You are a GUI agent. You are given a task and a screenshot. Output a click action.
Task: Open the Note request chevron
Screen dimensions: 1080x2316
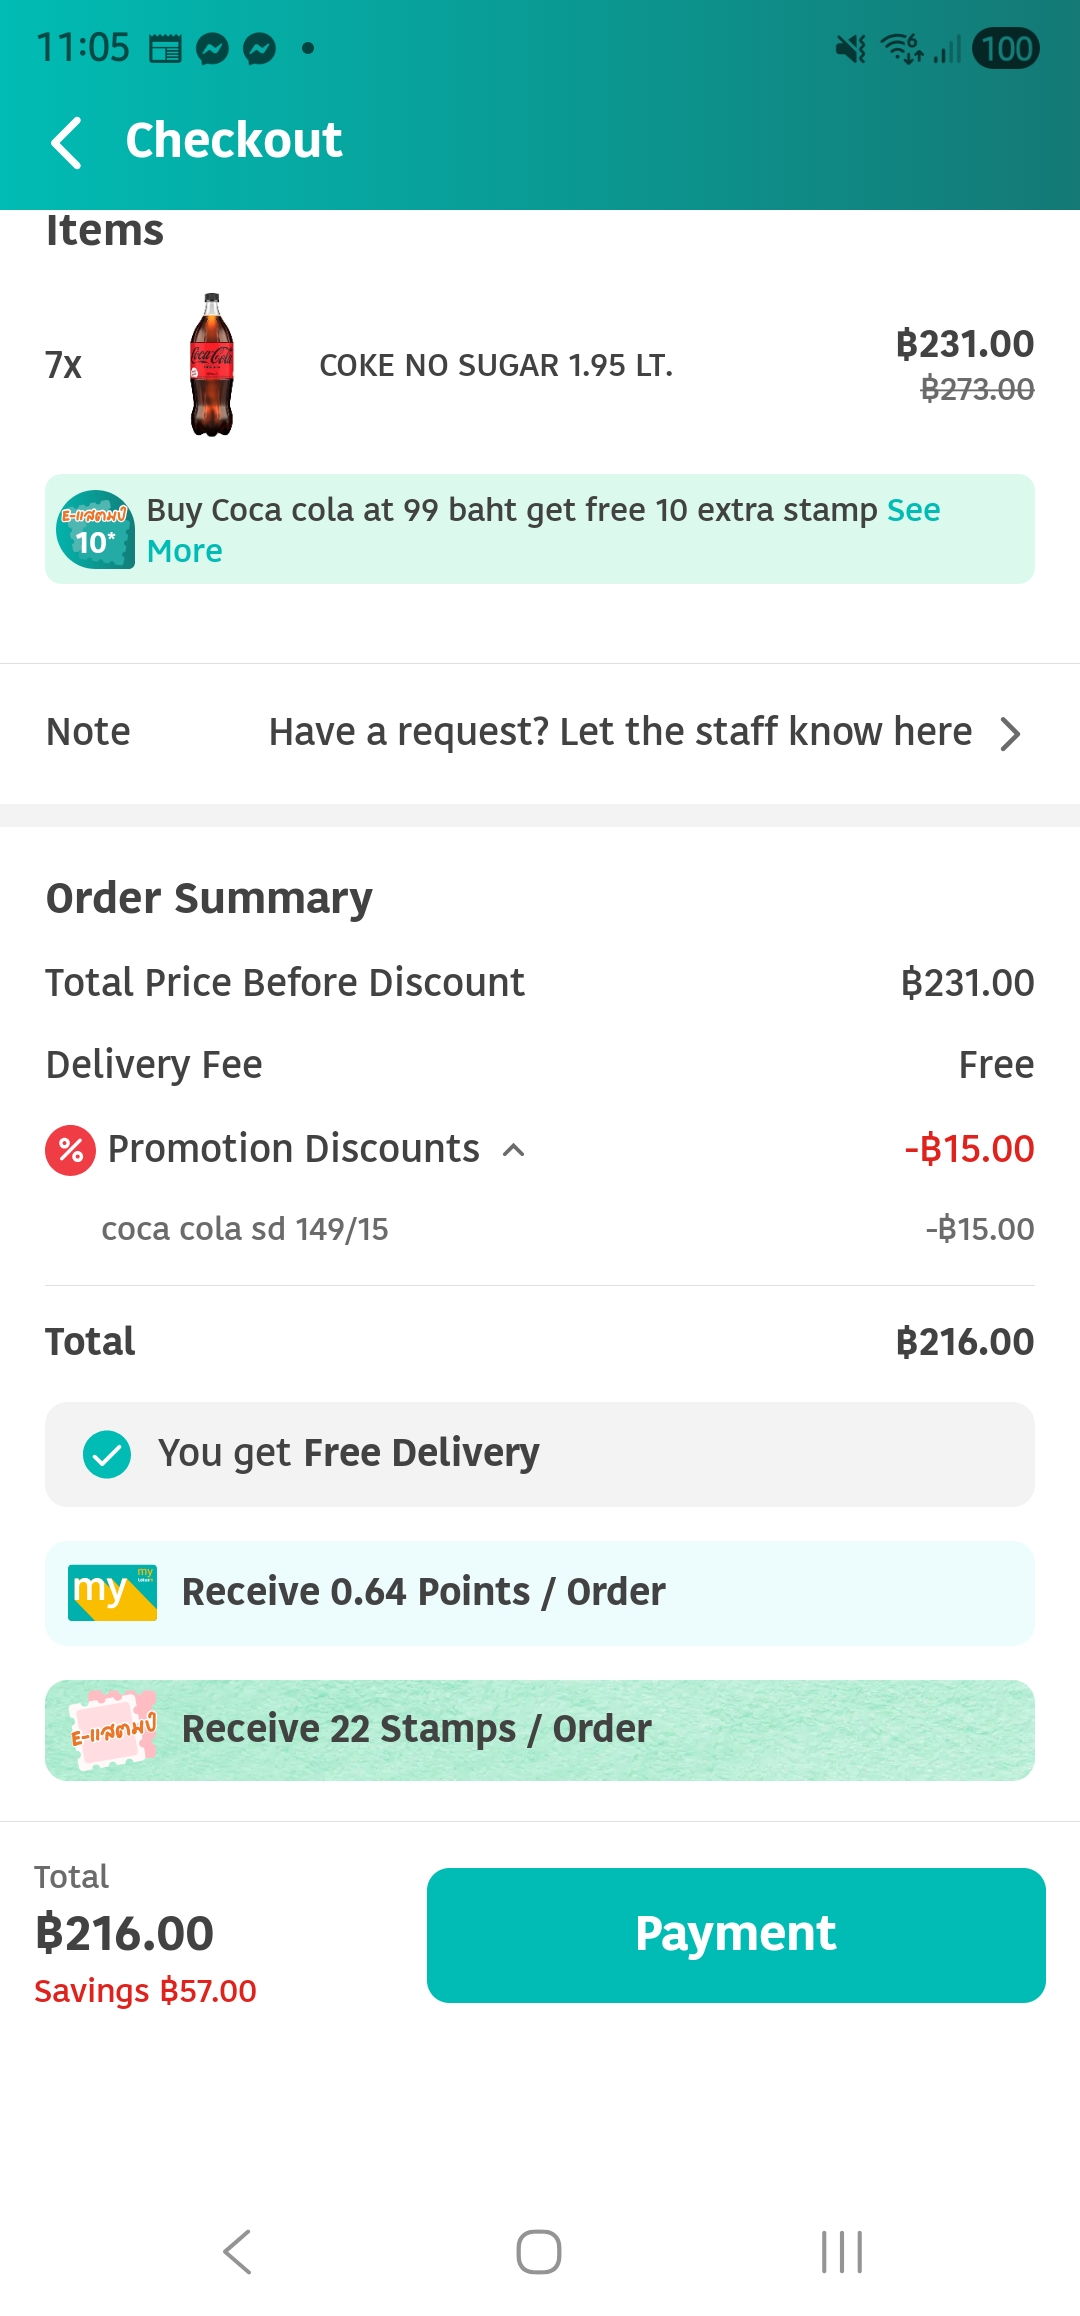click(x=1011, y=734)
